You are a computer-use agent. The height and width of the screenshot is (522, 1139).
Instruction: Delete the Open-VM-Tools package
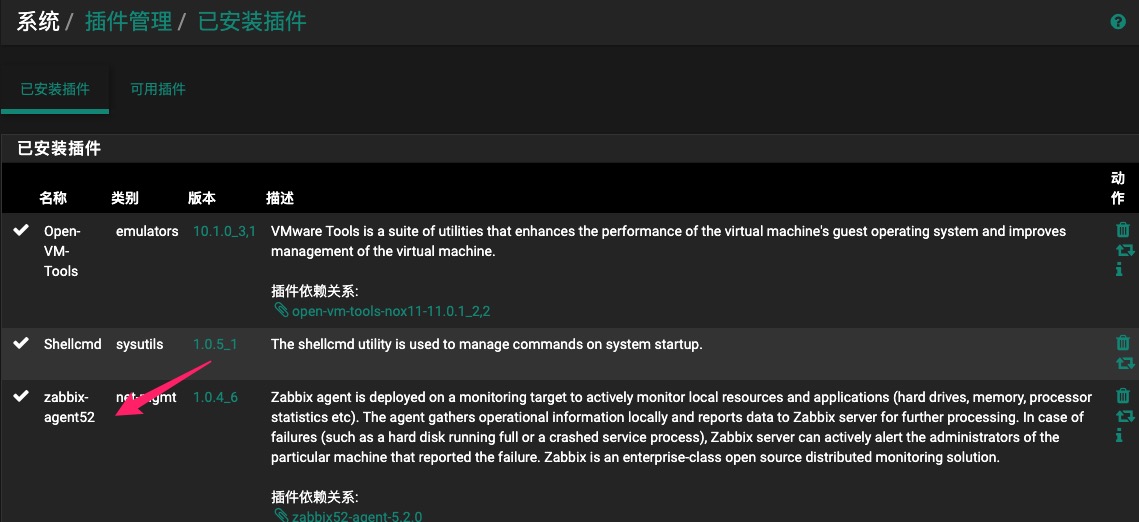click(x=1123, y=230)
